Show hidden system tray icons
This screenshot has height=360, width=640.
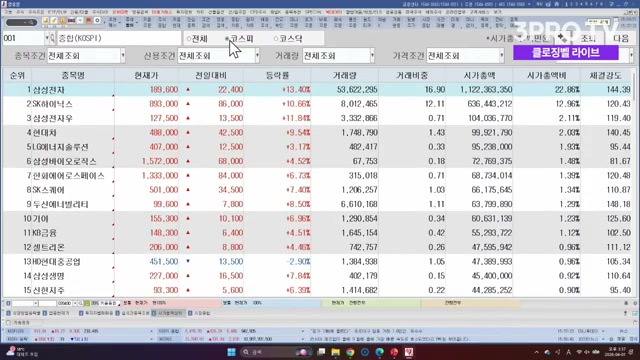536,352
